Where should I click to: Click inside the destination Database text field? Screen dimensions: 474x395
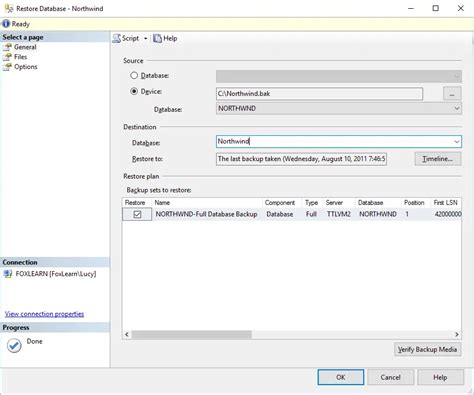[x=333, y=142]
